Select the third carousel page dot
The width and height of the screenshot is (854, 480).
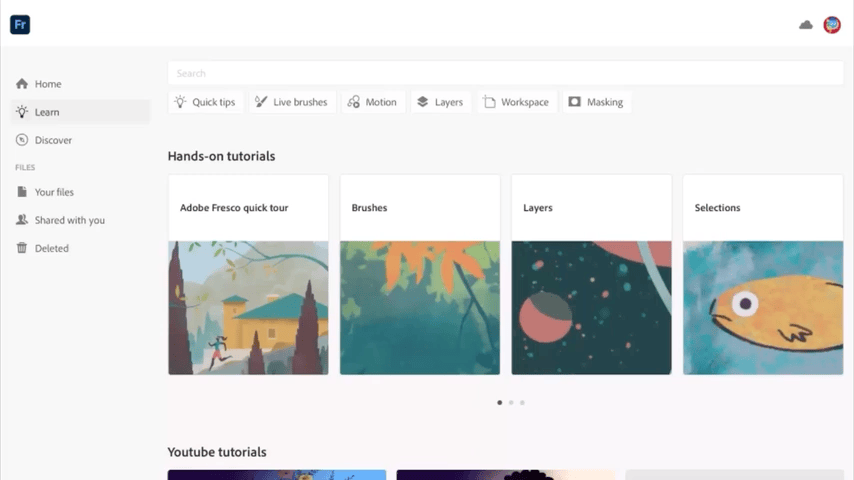[522, 403]
